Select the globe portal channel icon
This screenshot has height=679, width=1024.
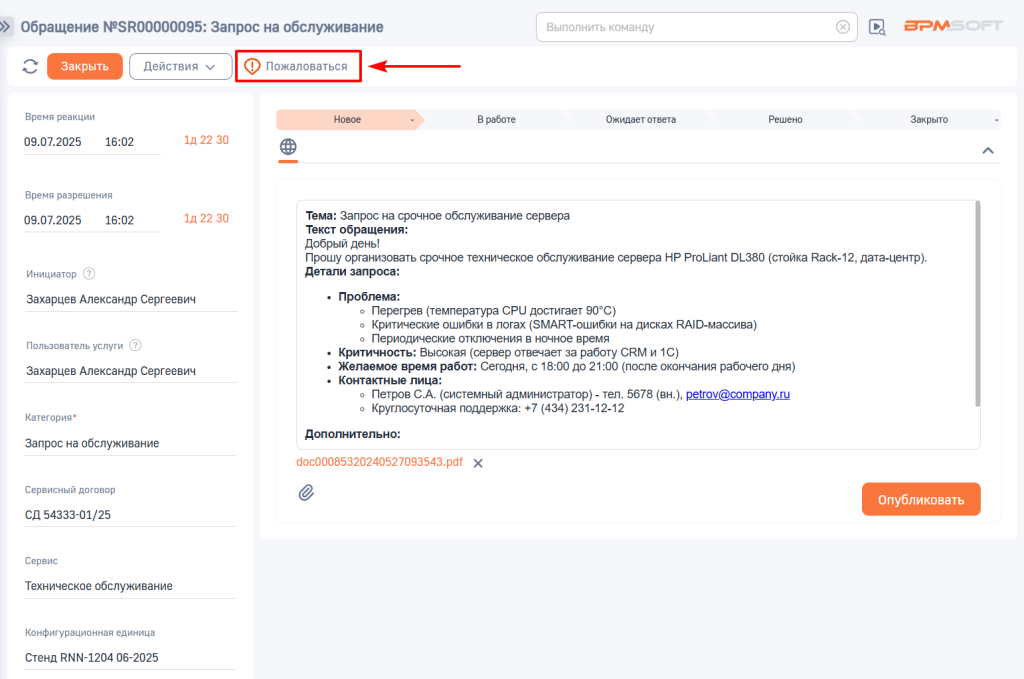tap(288, 147)
